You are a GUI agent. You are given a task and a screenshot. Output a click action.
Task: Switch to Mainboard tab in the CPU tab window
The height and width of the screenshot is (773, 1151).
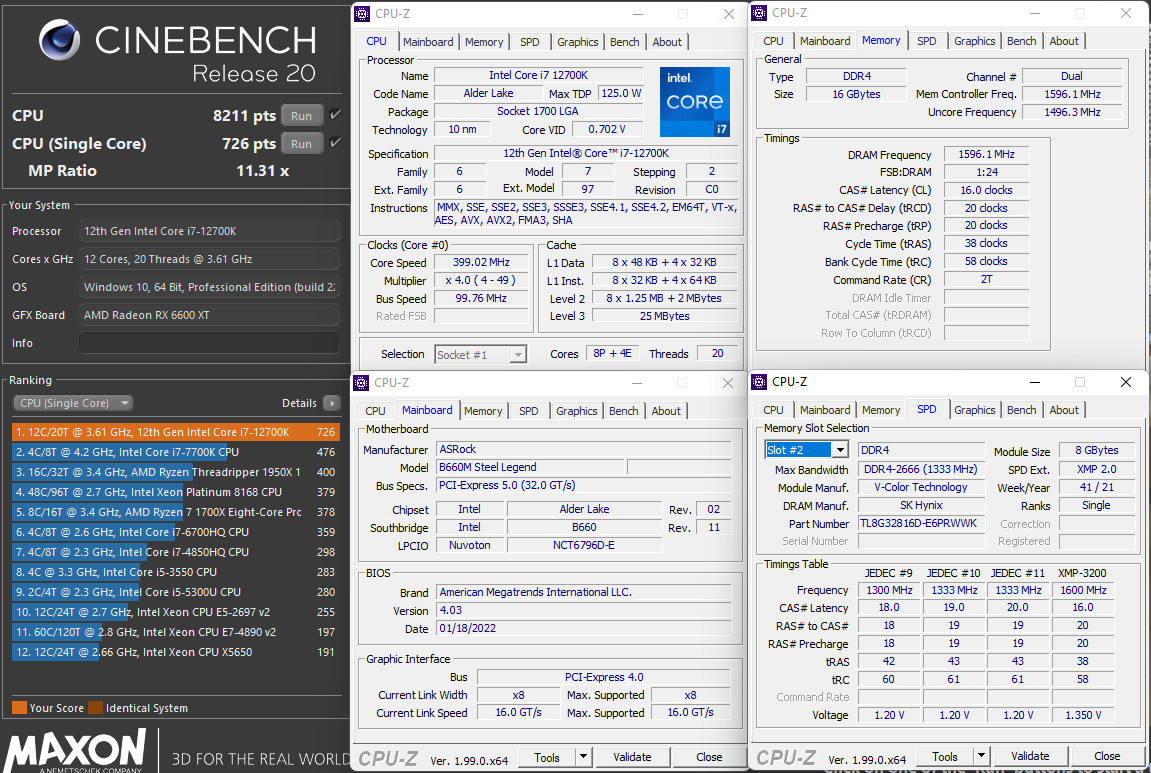[x=428, y=42]
